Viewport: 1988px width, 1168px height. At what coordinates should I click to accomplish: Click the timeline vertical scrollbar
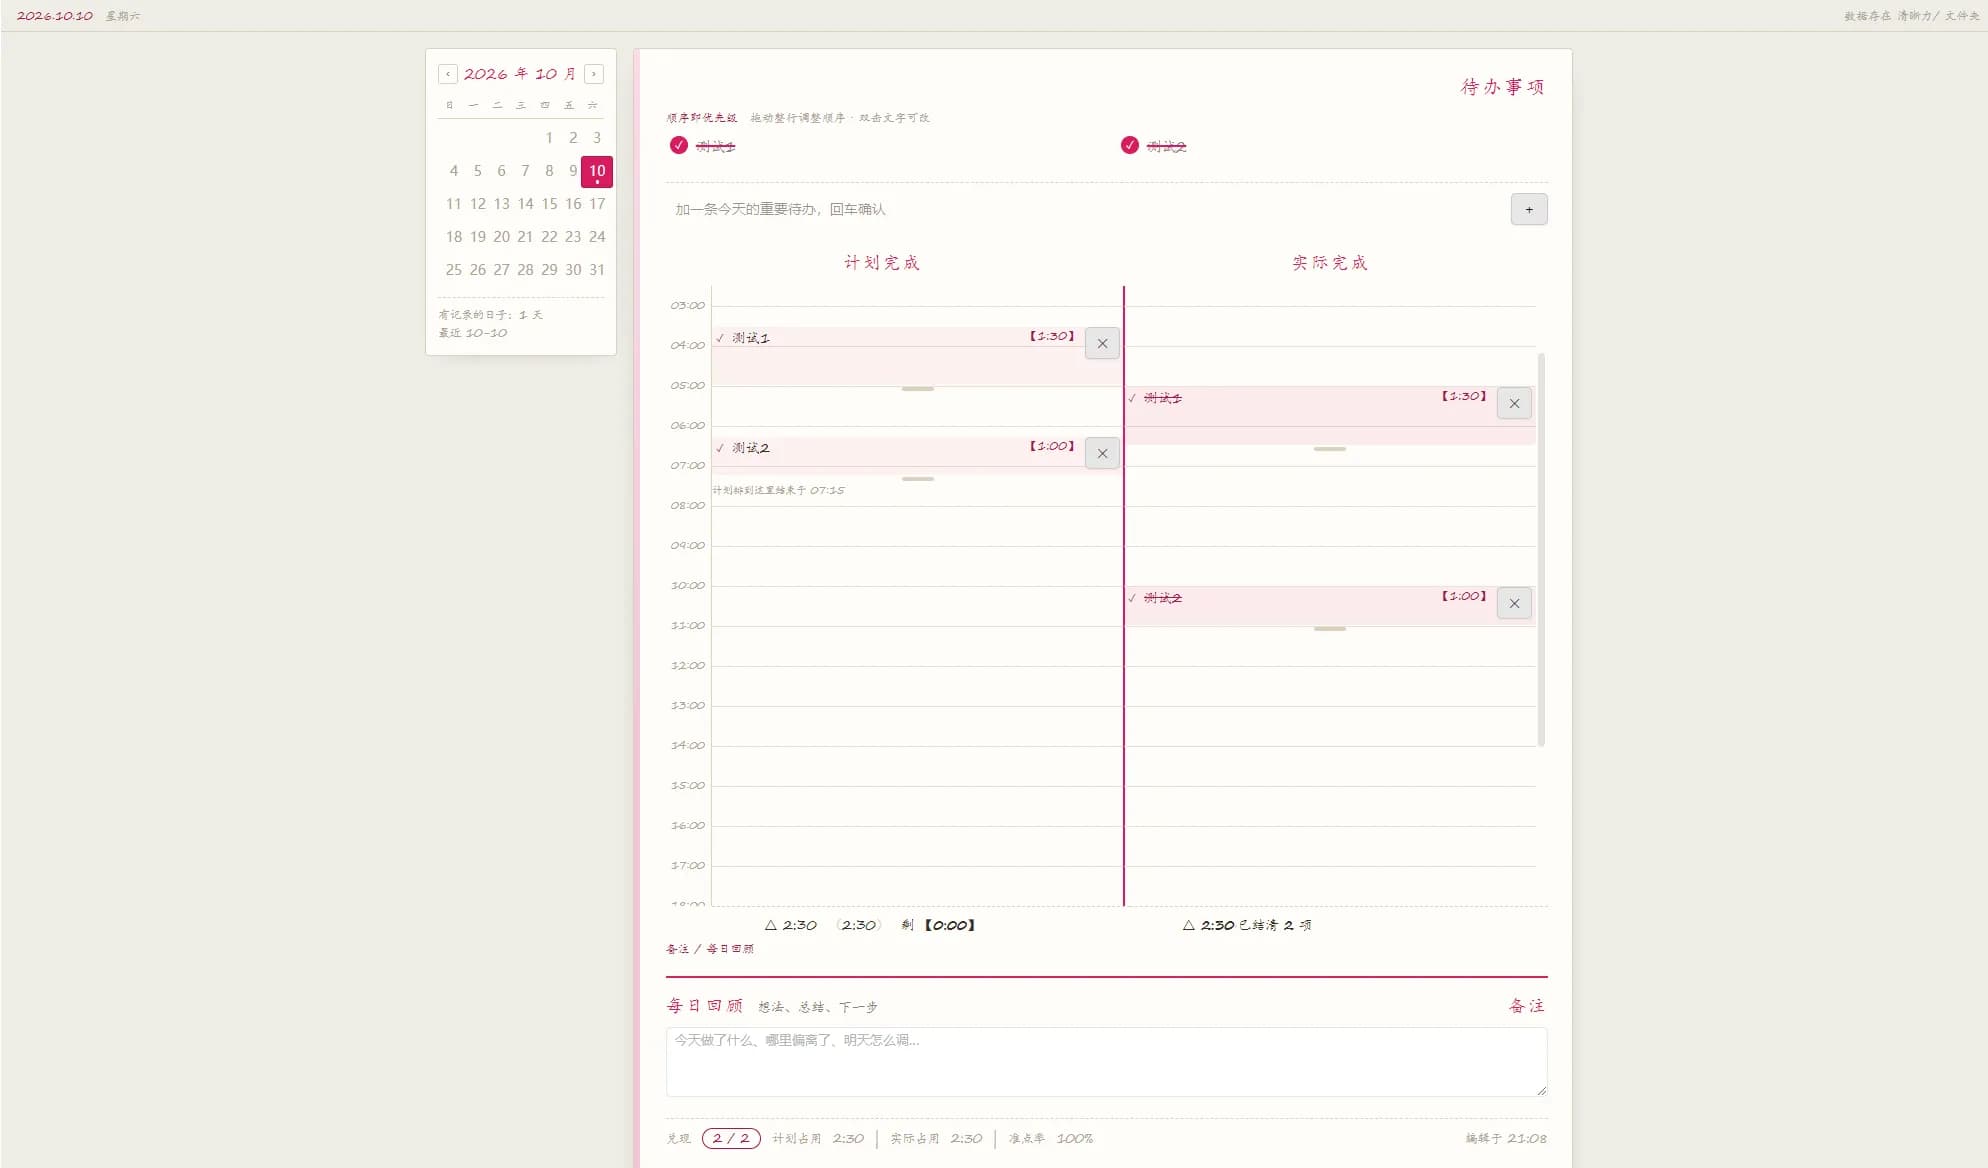coord(1541,549)
